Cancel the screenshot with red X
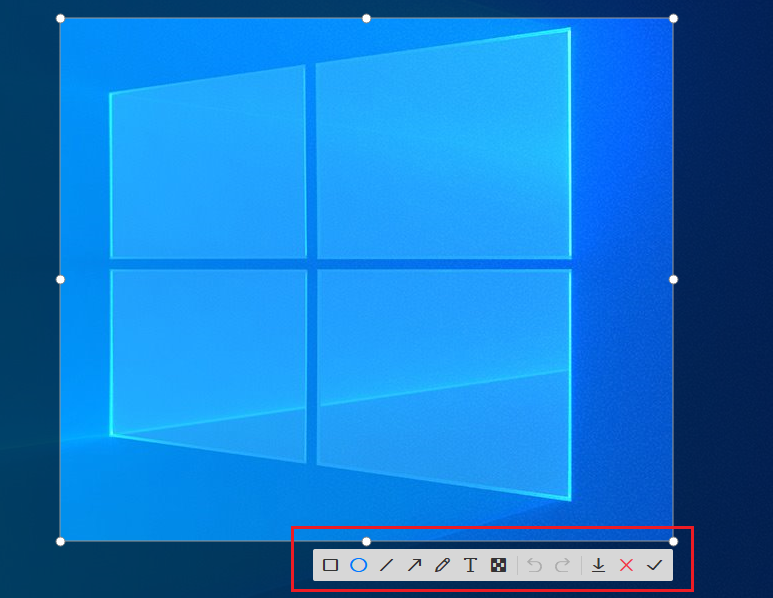This screenshot has height=598, width=773. click(626, 565)
